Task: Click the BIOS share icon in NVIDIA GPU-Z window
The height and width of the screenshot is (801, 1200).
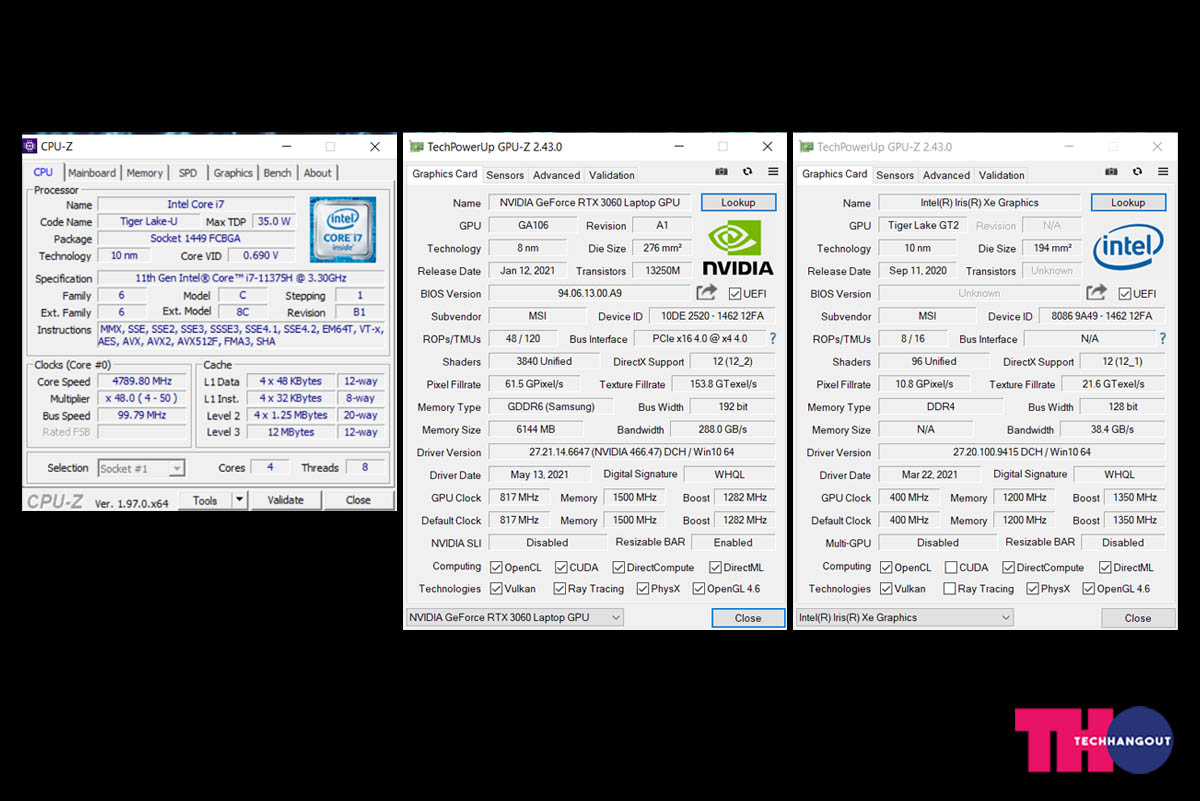Action: [x=707, y=293]
